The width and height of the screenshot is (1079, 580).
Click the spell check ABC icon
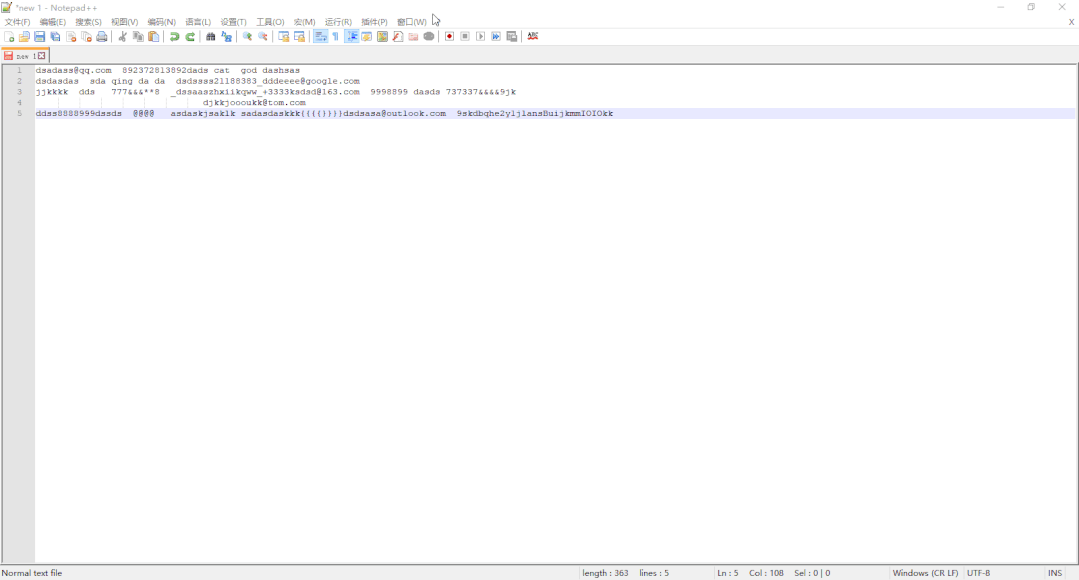click(533, 36)
